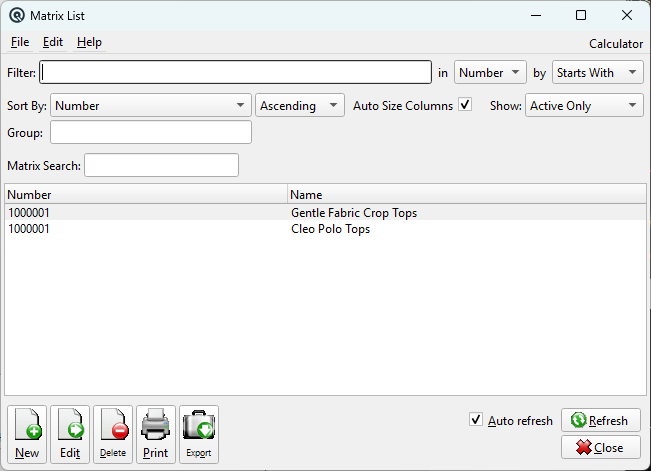The height and width of the screenshot is (471, 651).
Task: Open the Starts With match dropdown
Action: click(597, 73)
